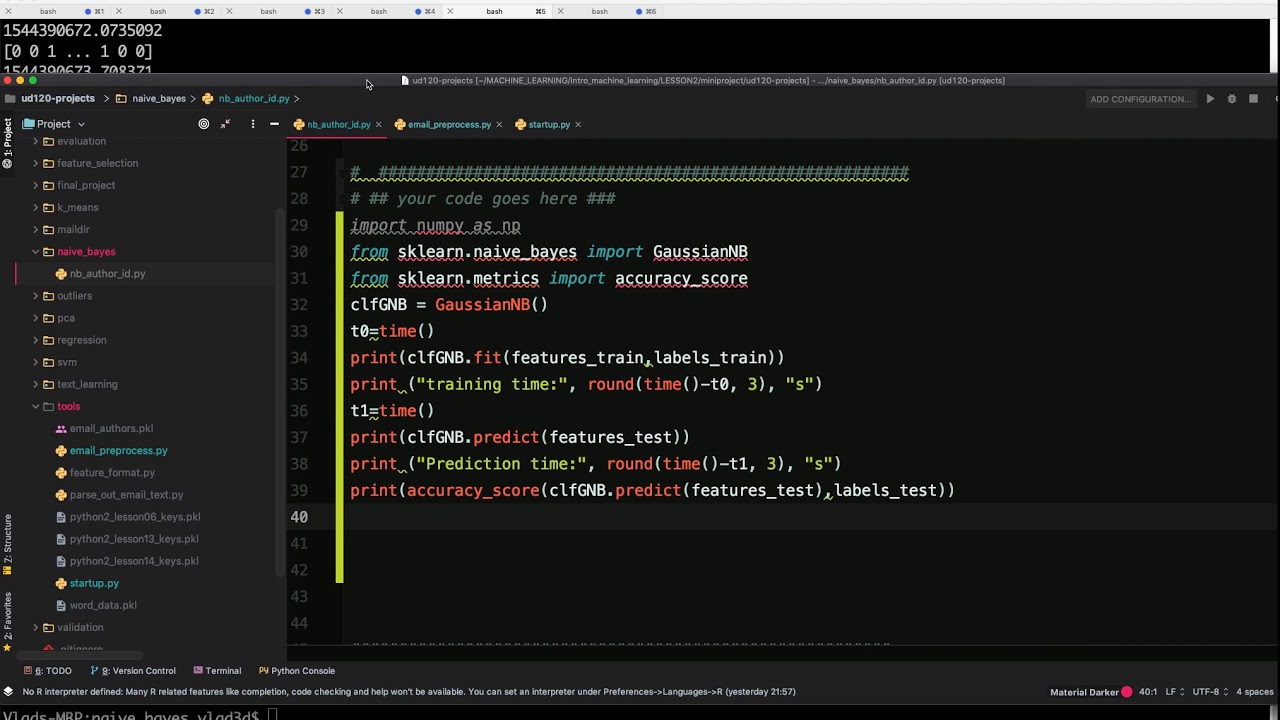The height and width of the screenshot is (720, 1280).
Task: Close the email_preprocess.py editor tab
Action: coord(499,125)
